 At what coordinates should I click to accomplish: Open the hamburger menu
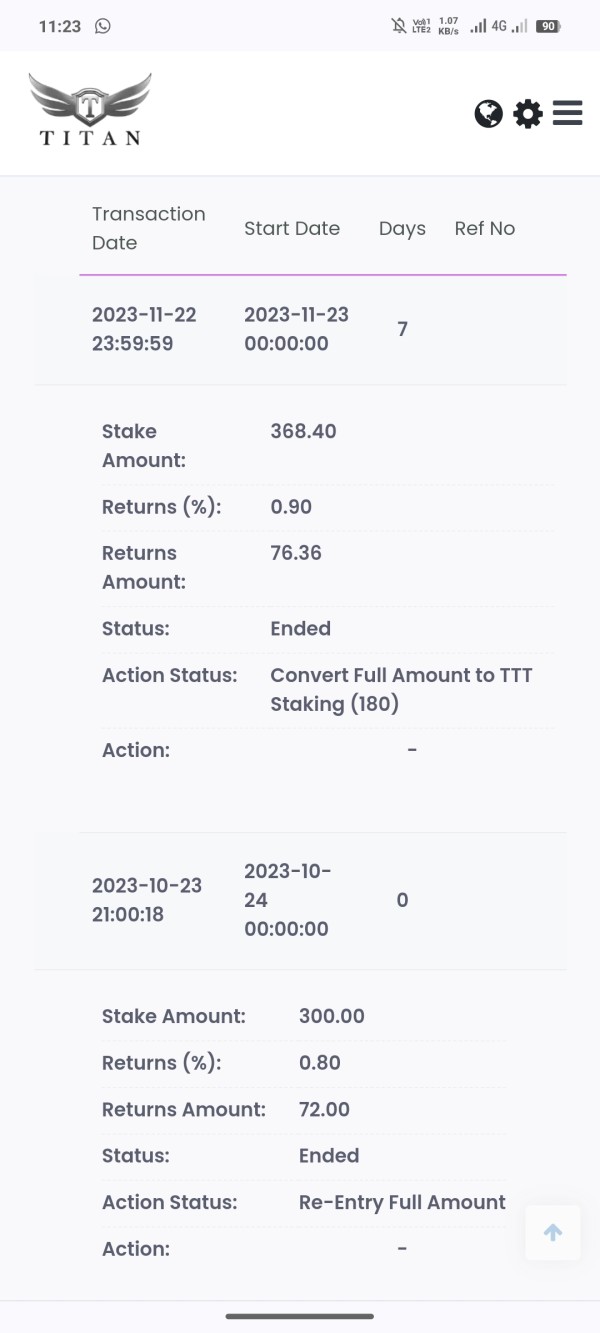(x=567, y=113)
